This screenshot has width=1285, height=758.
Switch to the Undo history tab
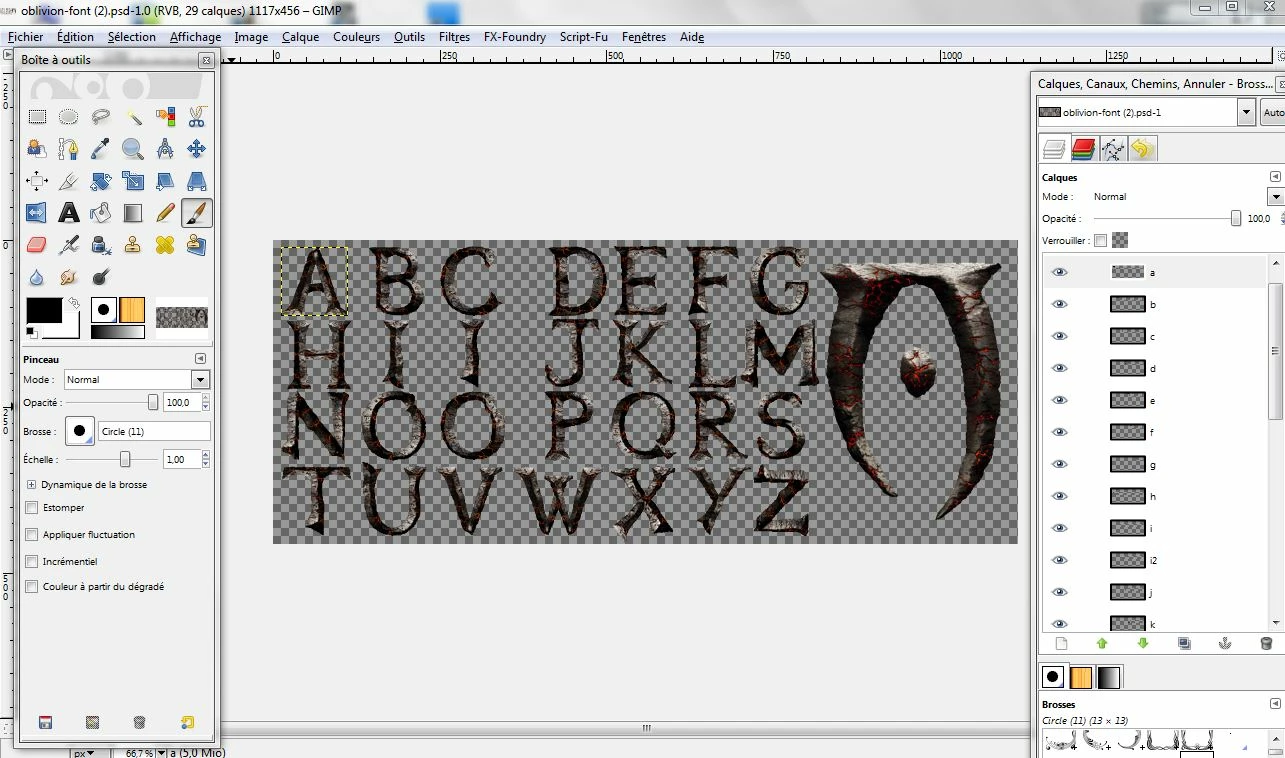click(1142, 150)
